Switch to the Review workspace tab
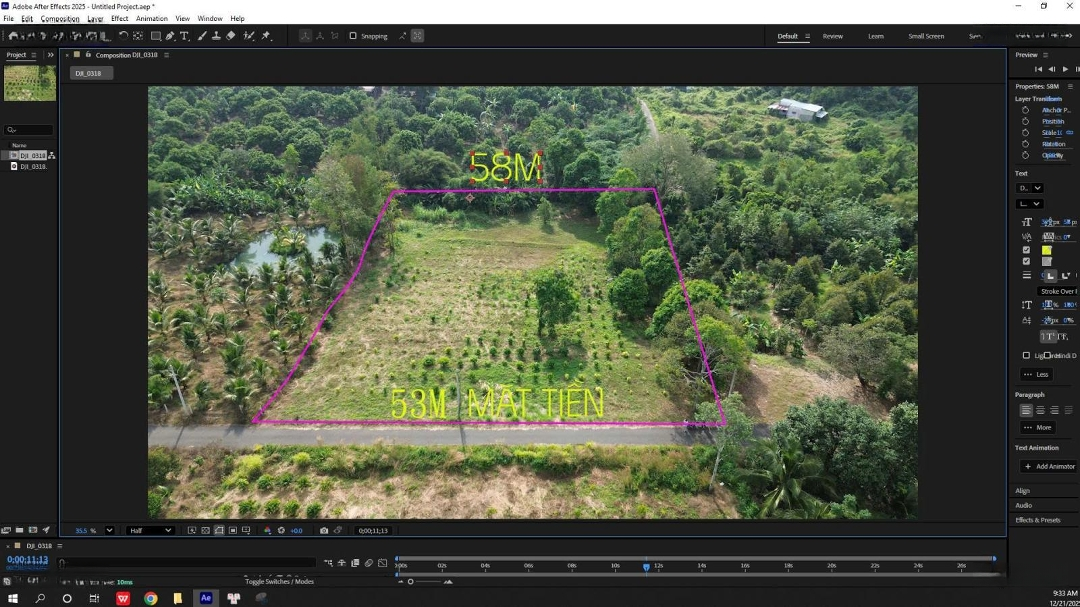Viewport: 1080px width, 607px height. click(x=832, y=36)
